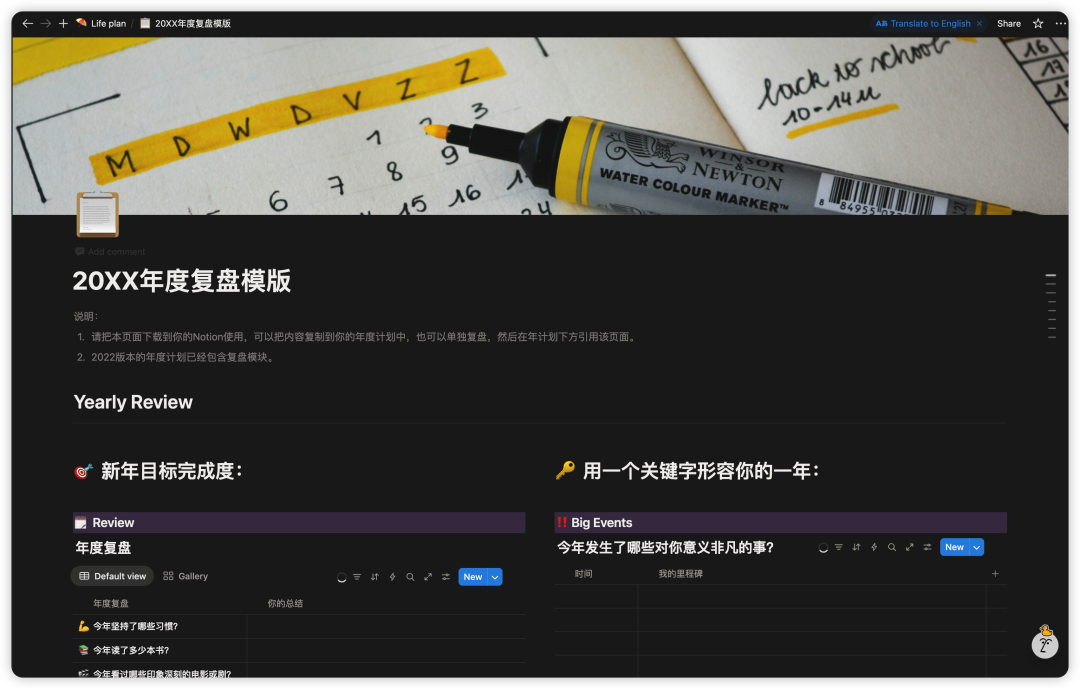Viewport: 1080px width, 689px height.
Task: Open a new tab with plus icon
Action: (63, 23)
